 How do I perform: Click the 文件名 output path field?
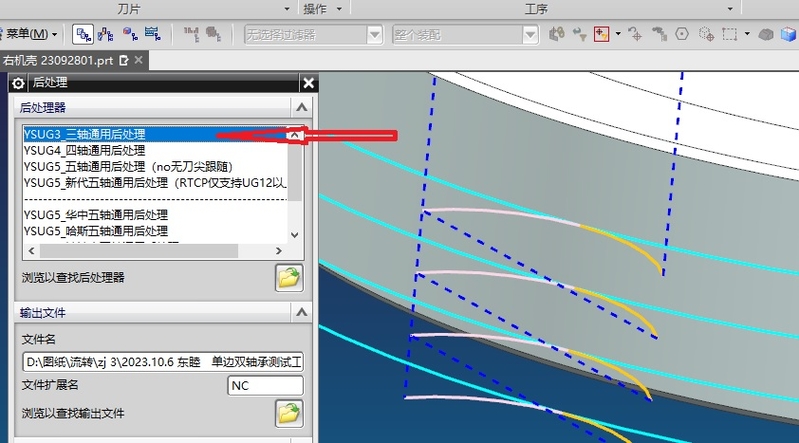point(163,362)
